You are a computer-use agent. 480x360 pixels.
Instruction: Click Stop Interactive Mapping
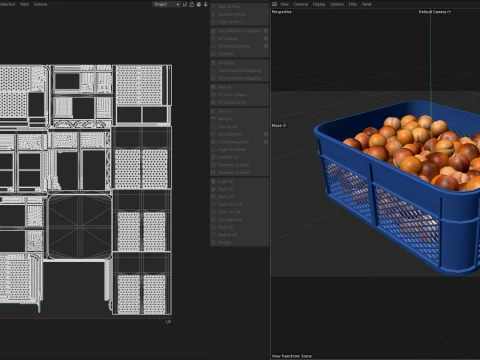pos(239,78)
